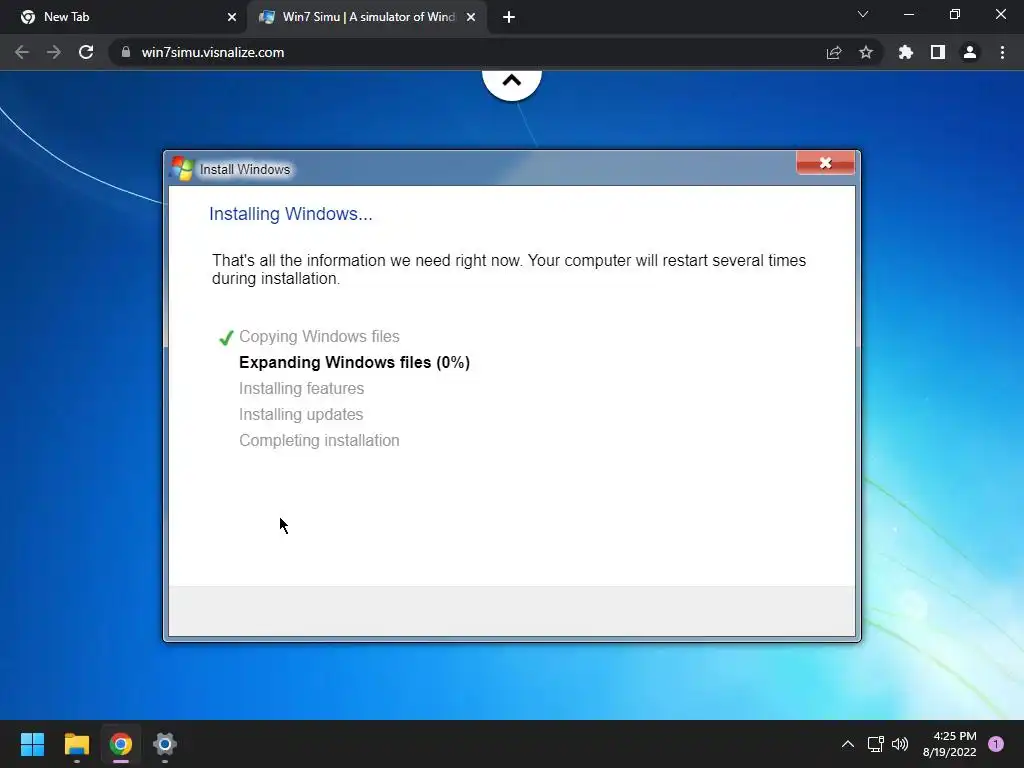The image size is (1024, 768).
Task: Select 'Installing features' step text
Action: coord(302,389)
